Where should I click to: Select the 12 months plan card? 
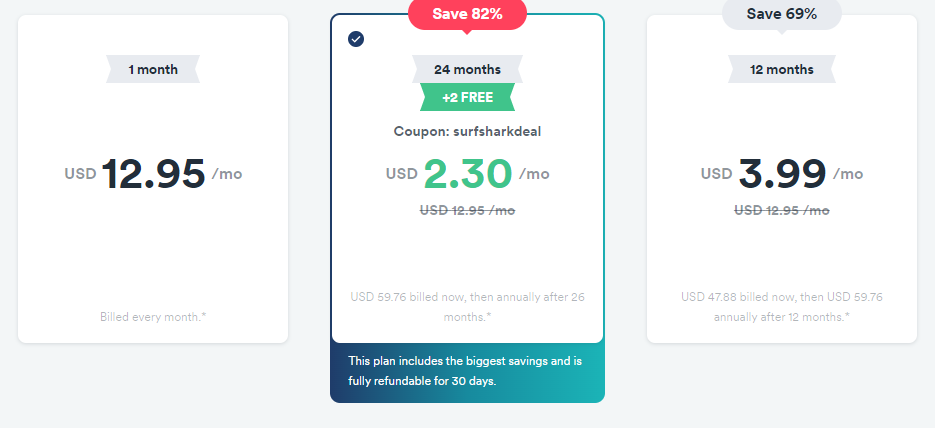point(782,179)
